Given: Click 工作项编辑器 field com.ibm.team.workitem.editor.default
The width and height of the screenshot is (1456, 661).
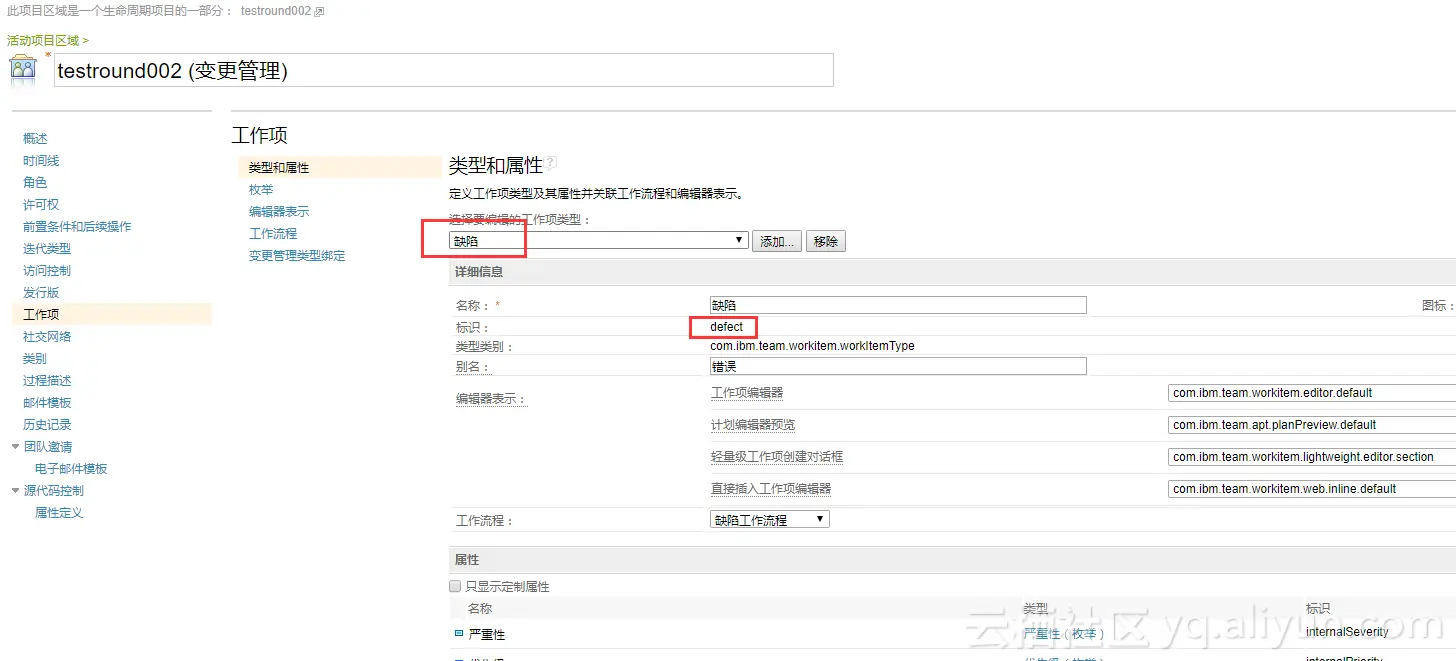Looking at the screenshot, I should (x=1312, y=393).
